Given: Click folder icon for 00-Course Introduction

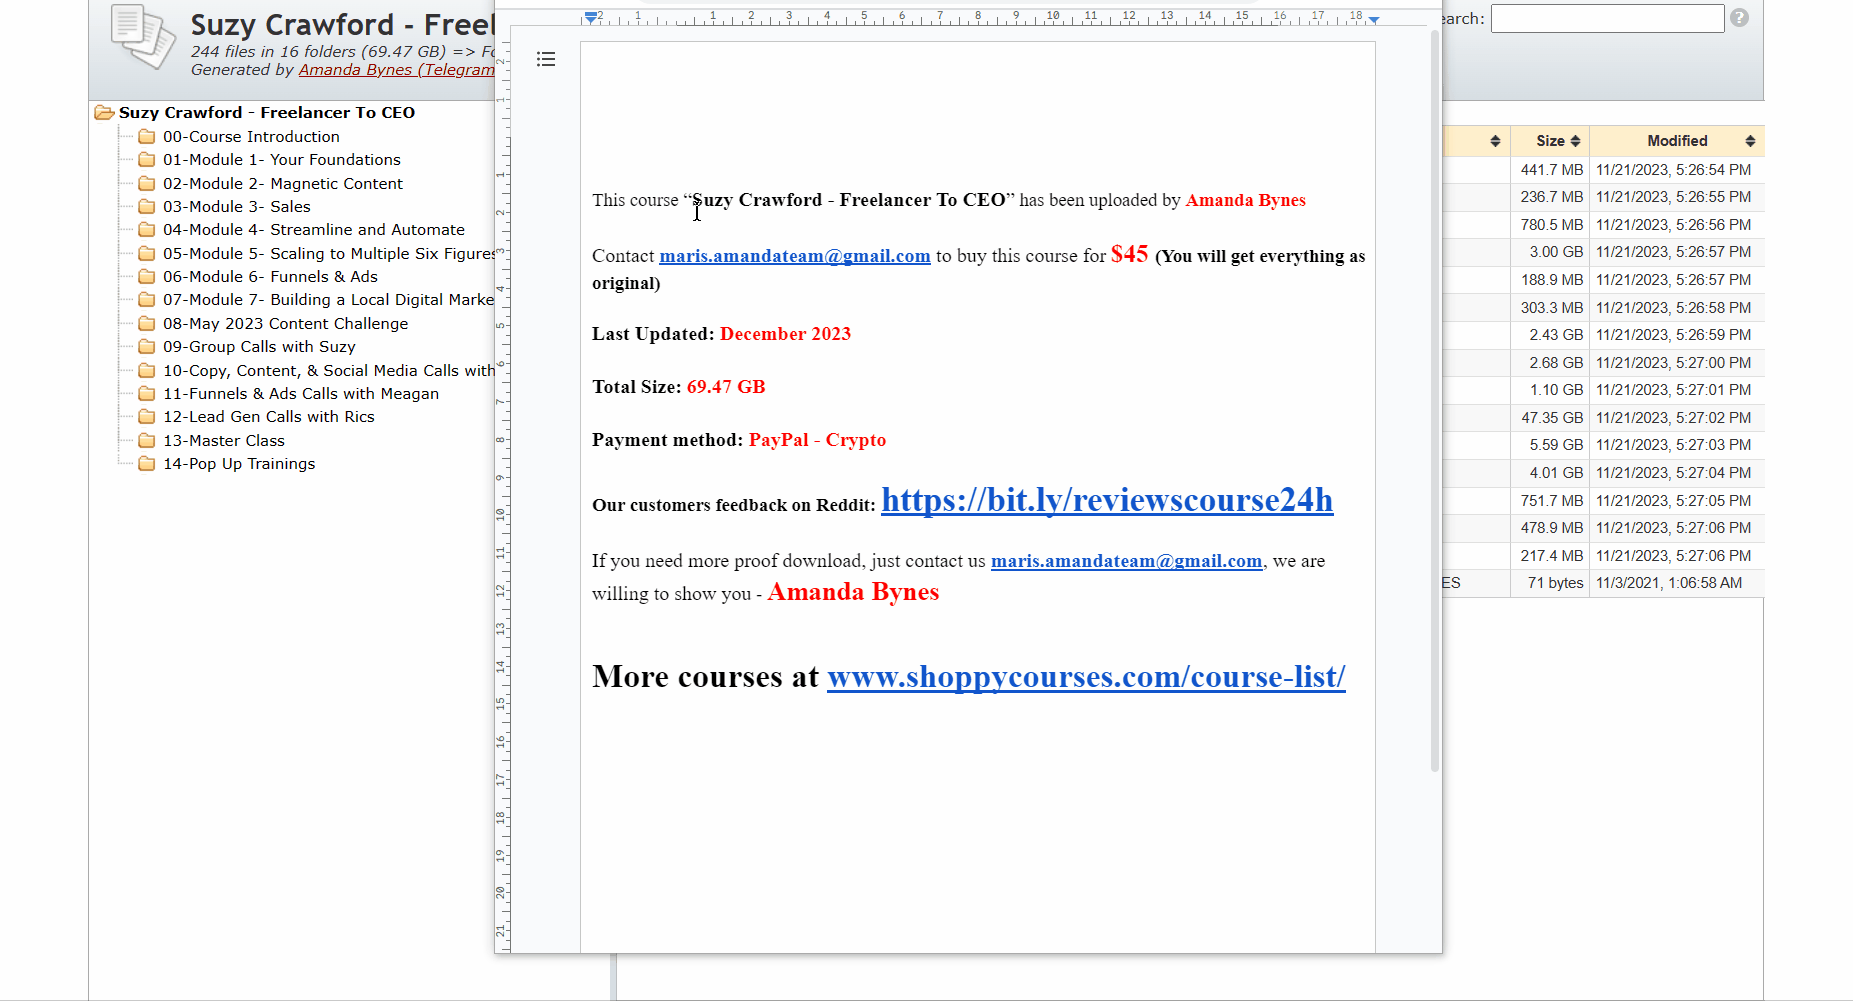Looking at the screenshot, I should point(147,137).
